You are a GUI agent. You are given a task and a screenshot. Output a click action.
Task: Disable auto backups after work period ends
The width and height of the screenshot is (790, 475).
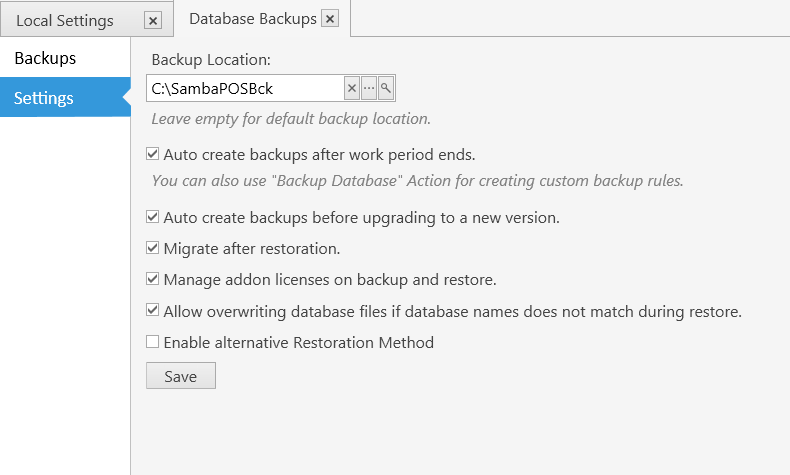(x=152, y=154)
